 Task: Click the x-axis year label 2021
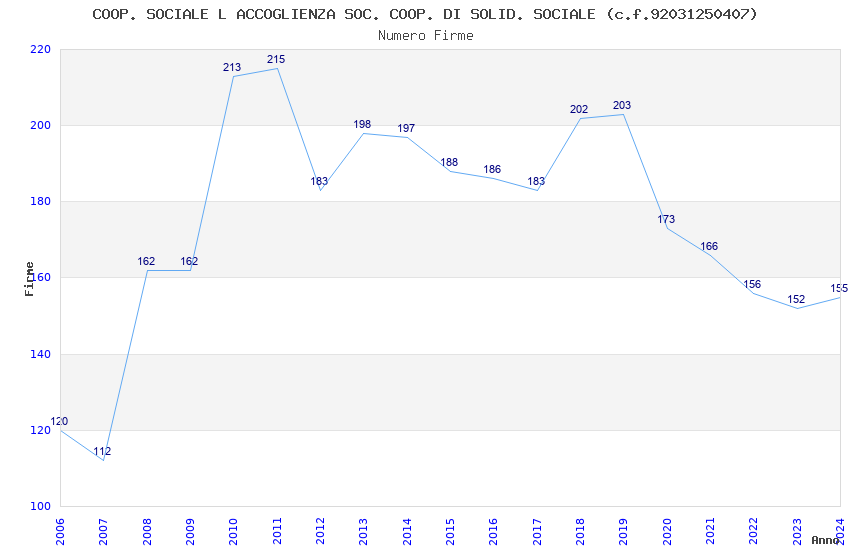point(711,532)
